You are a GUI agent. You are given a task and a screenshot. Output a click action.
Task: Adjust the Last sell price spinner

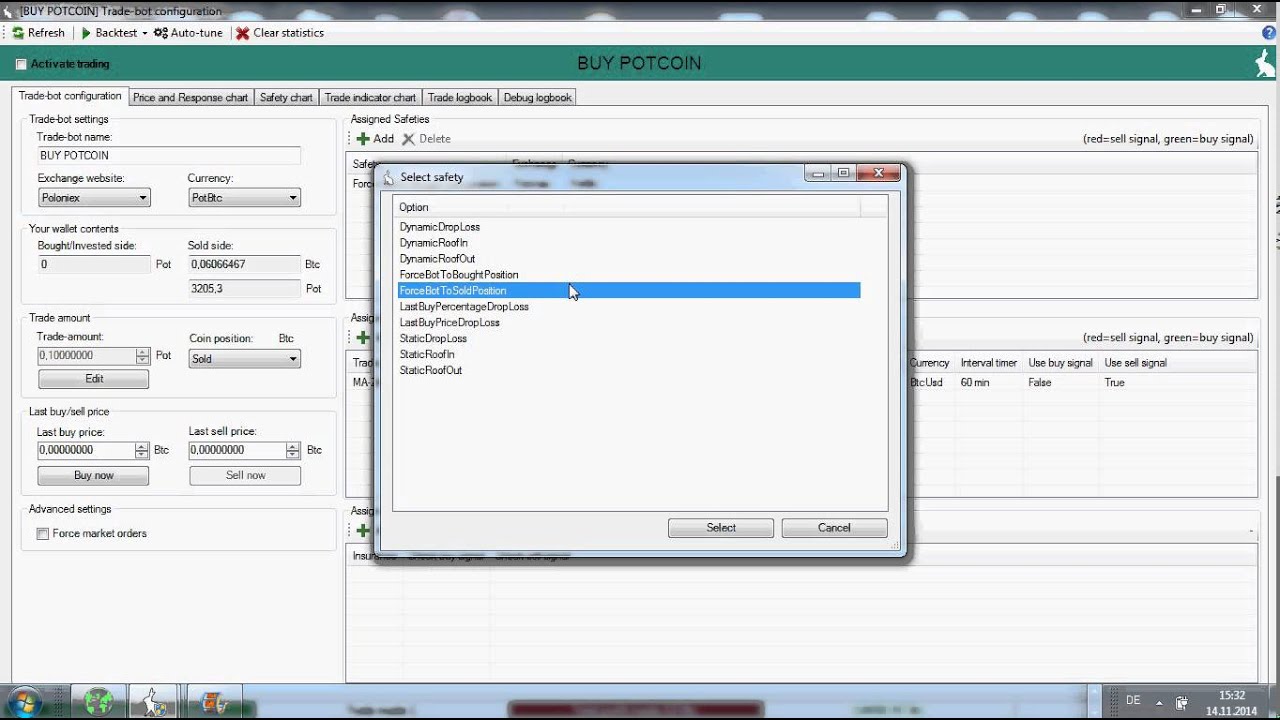[294, 450]
